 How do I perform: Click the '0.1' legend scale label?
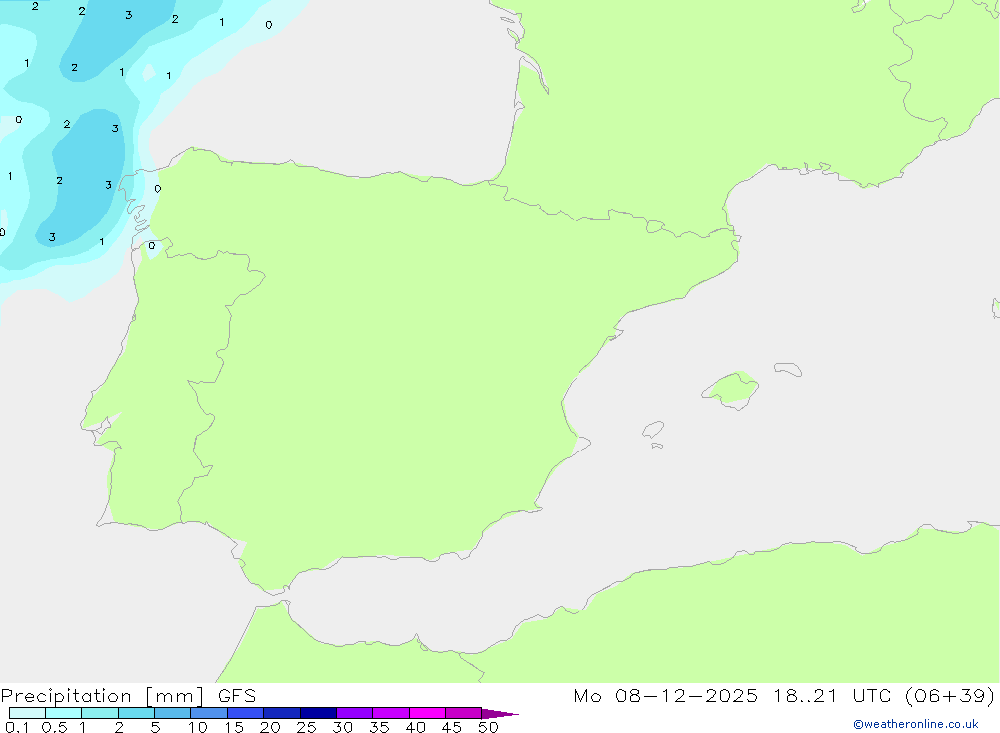click(x=17, y=727)
